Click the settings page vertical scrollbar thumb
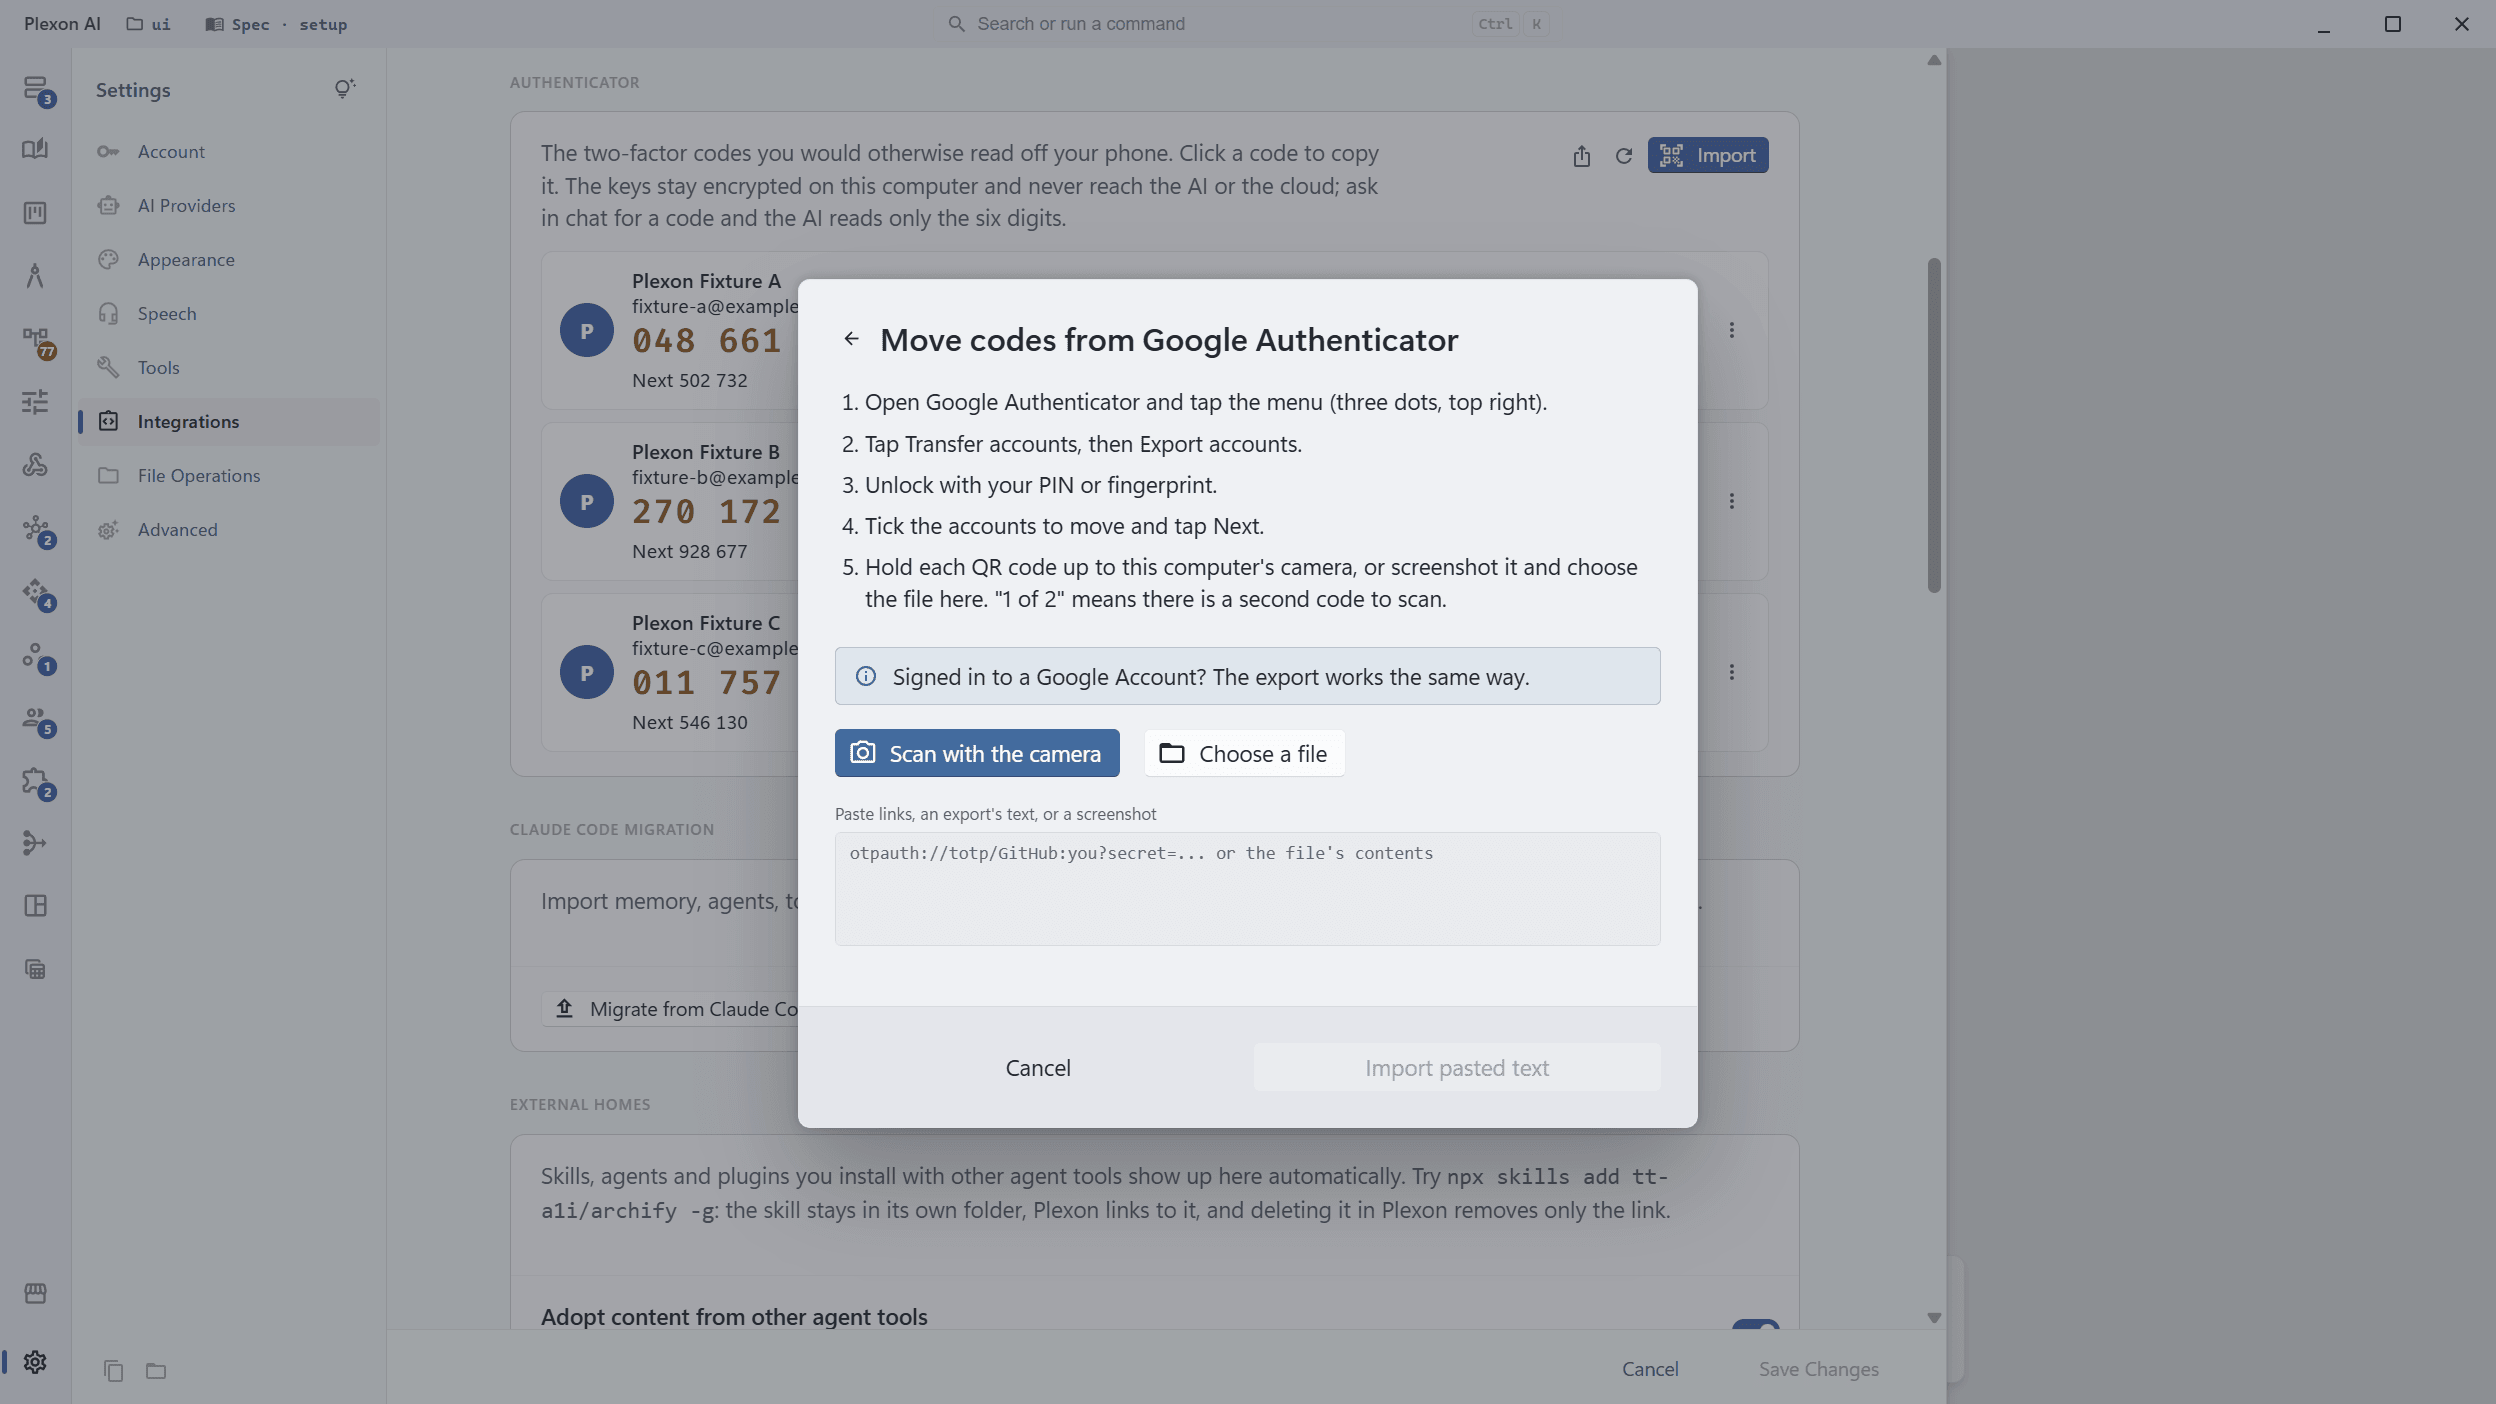Viewport: 2496px width, 1404px height. [x=1934, y=425]
